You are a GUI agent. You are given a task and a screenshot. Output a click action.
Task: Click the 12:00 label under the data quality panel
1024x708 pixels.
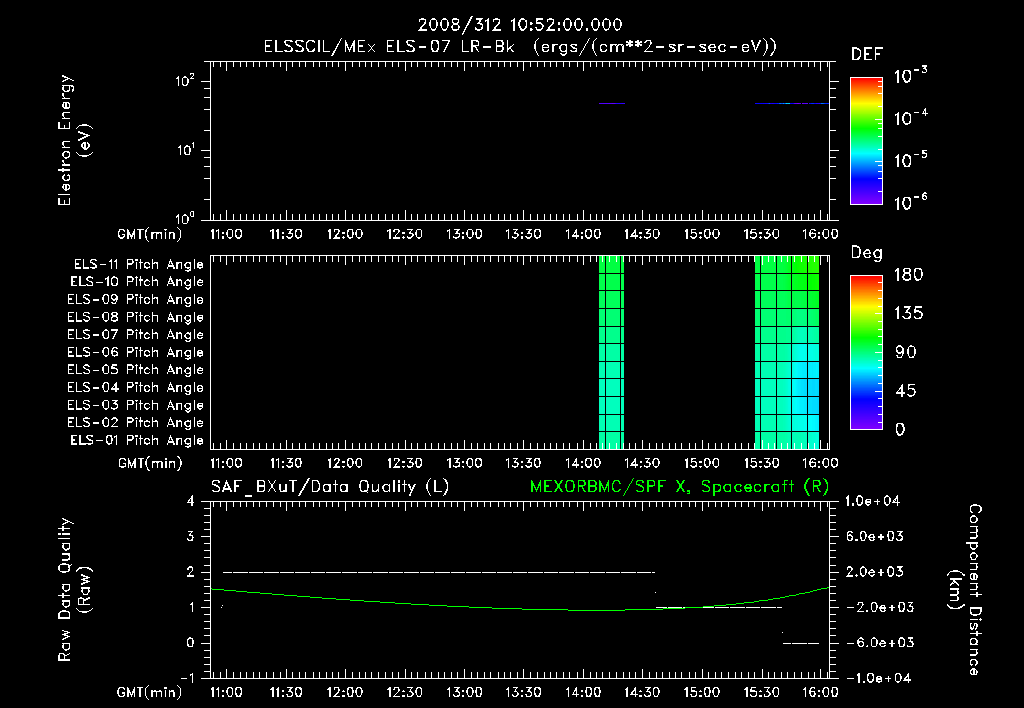[345, 692]
